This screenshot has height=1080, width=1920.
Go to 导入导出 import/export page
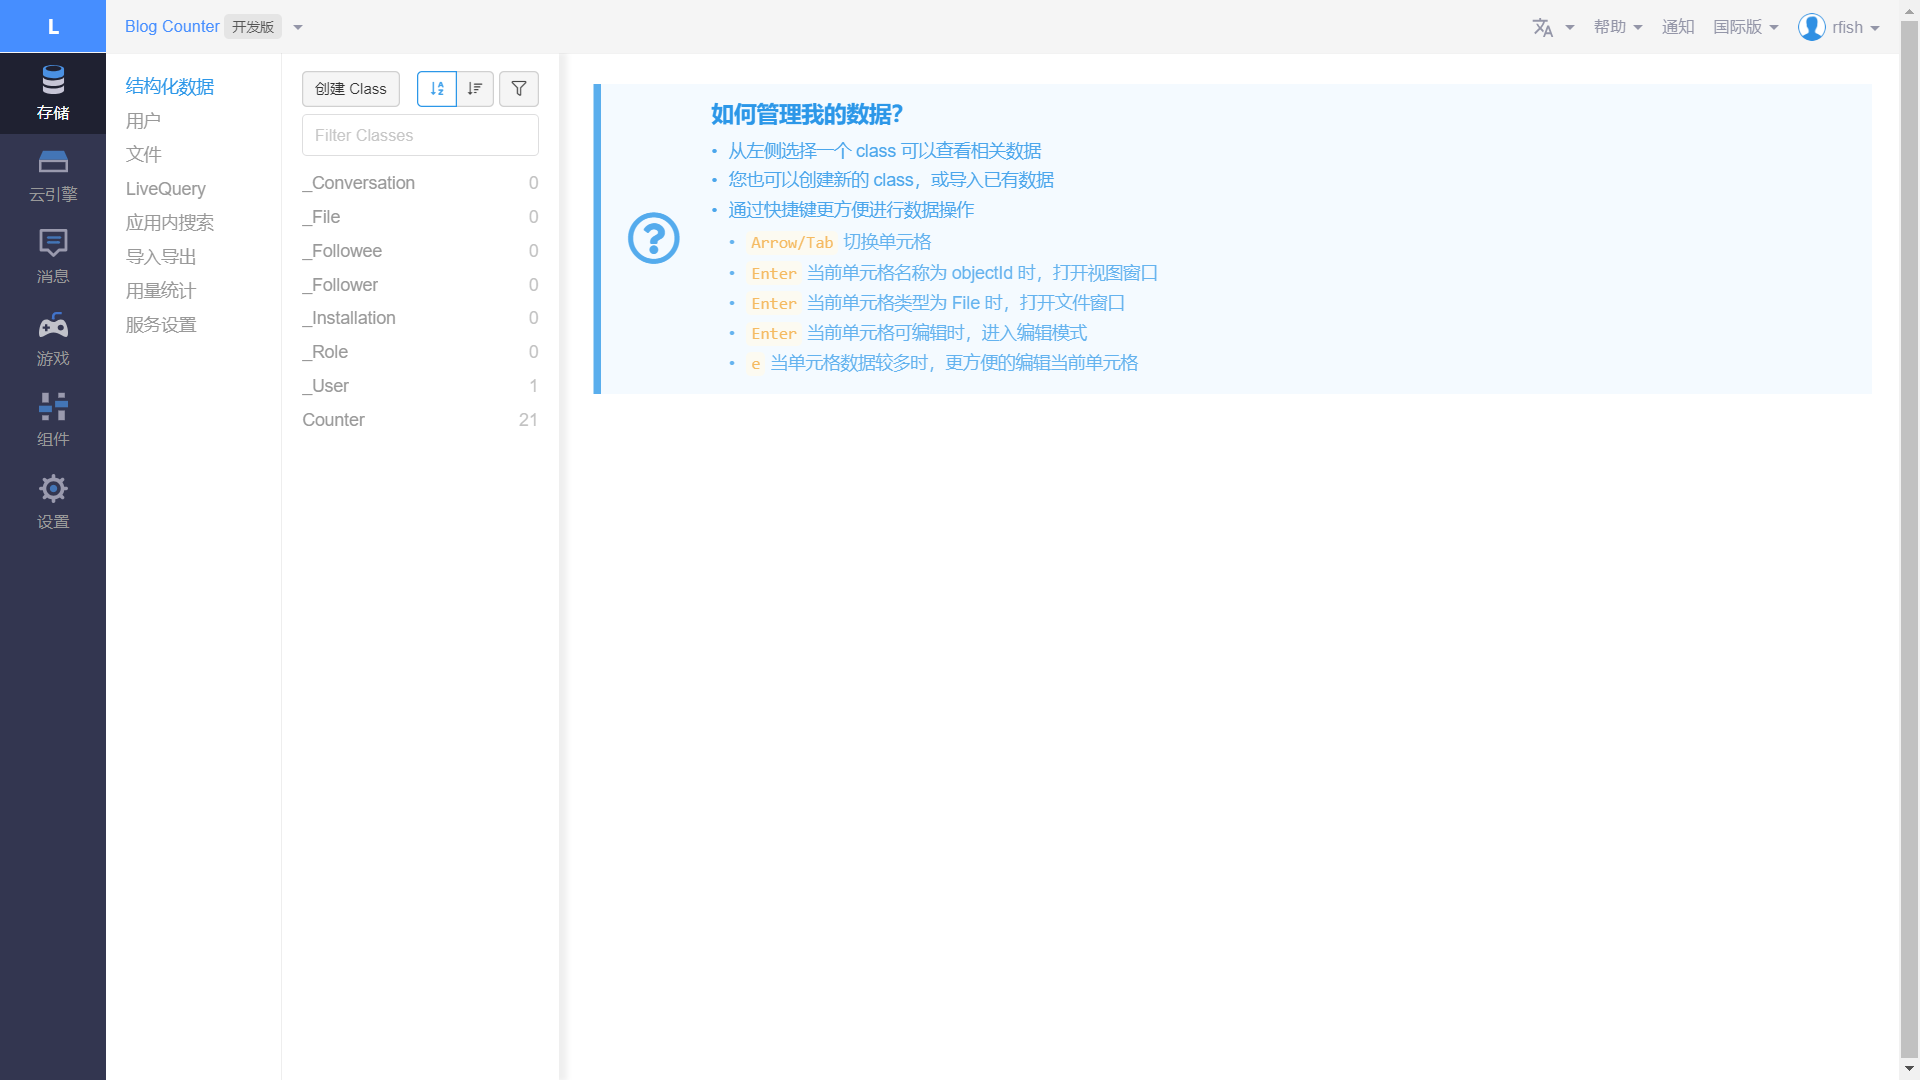coord(161,257)
